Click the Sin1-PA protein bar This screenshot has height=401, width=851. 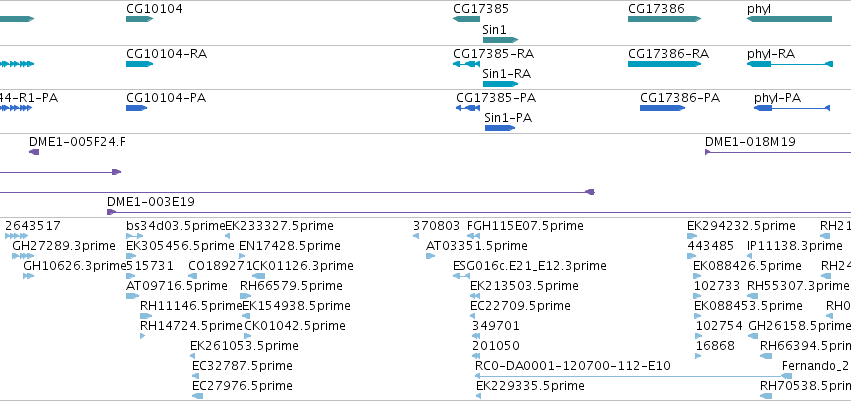(500, 128)
